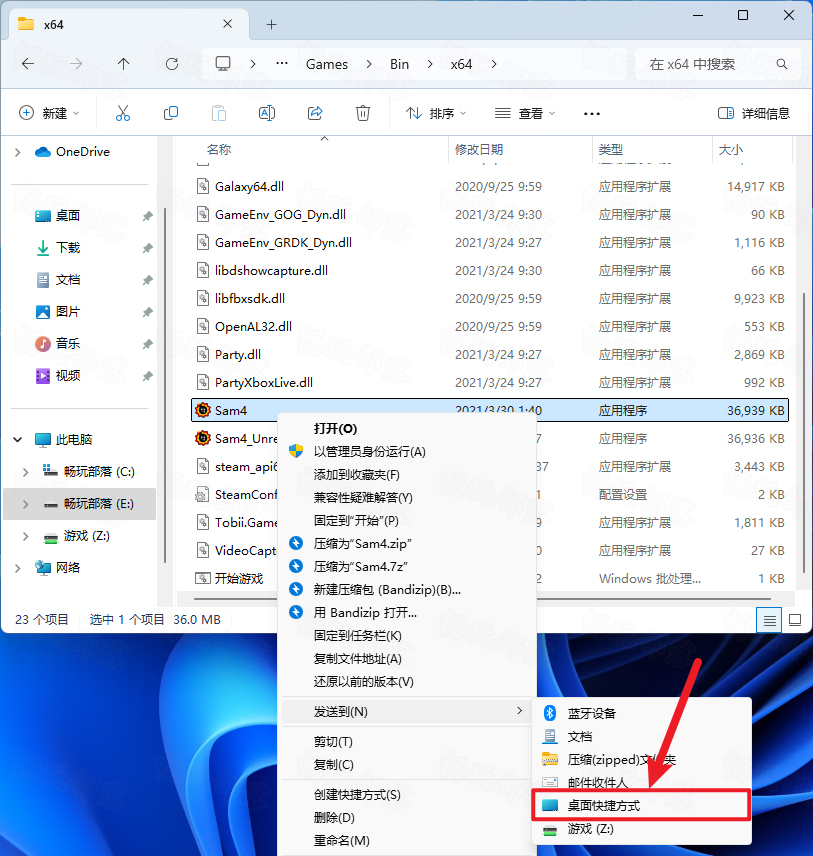This screenshot has height=856, width=813.
Task: Refresh the current folder view
Action: [172, 64]
